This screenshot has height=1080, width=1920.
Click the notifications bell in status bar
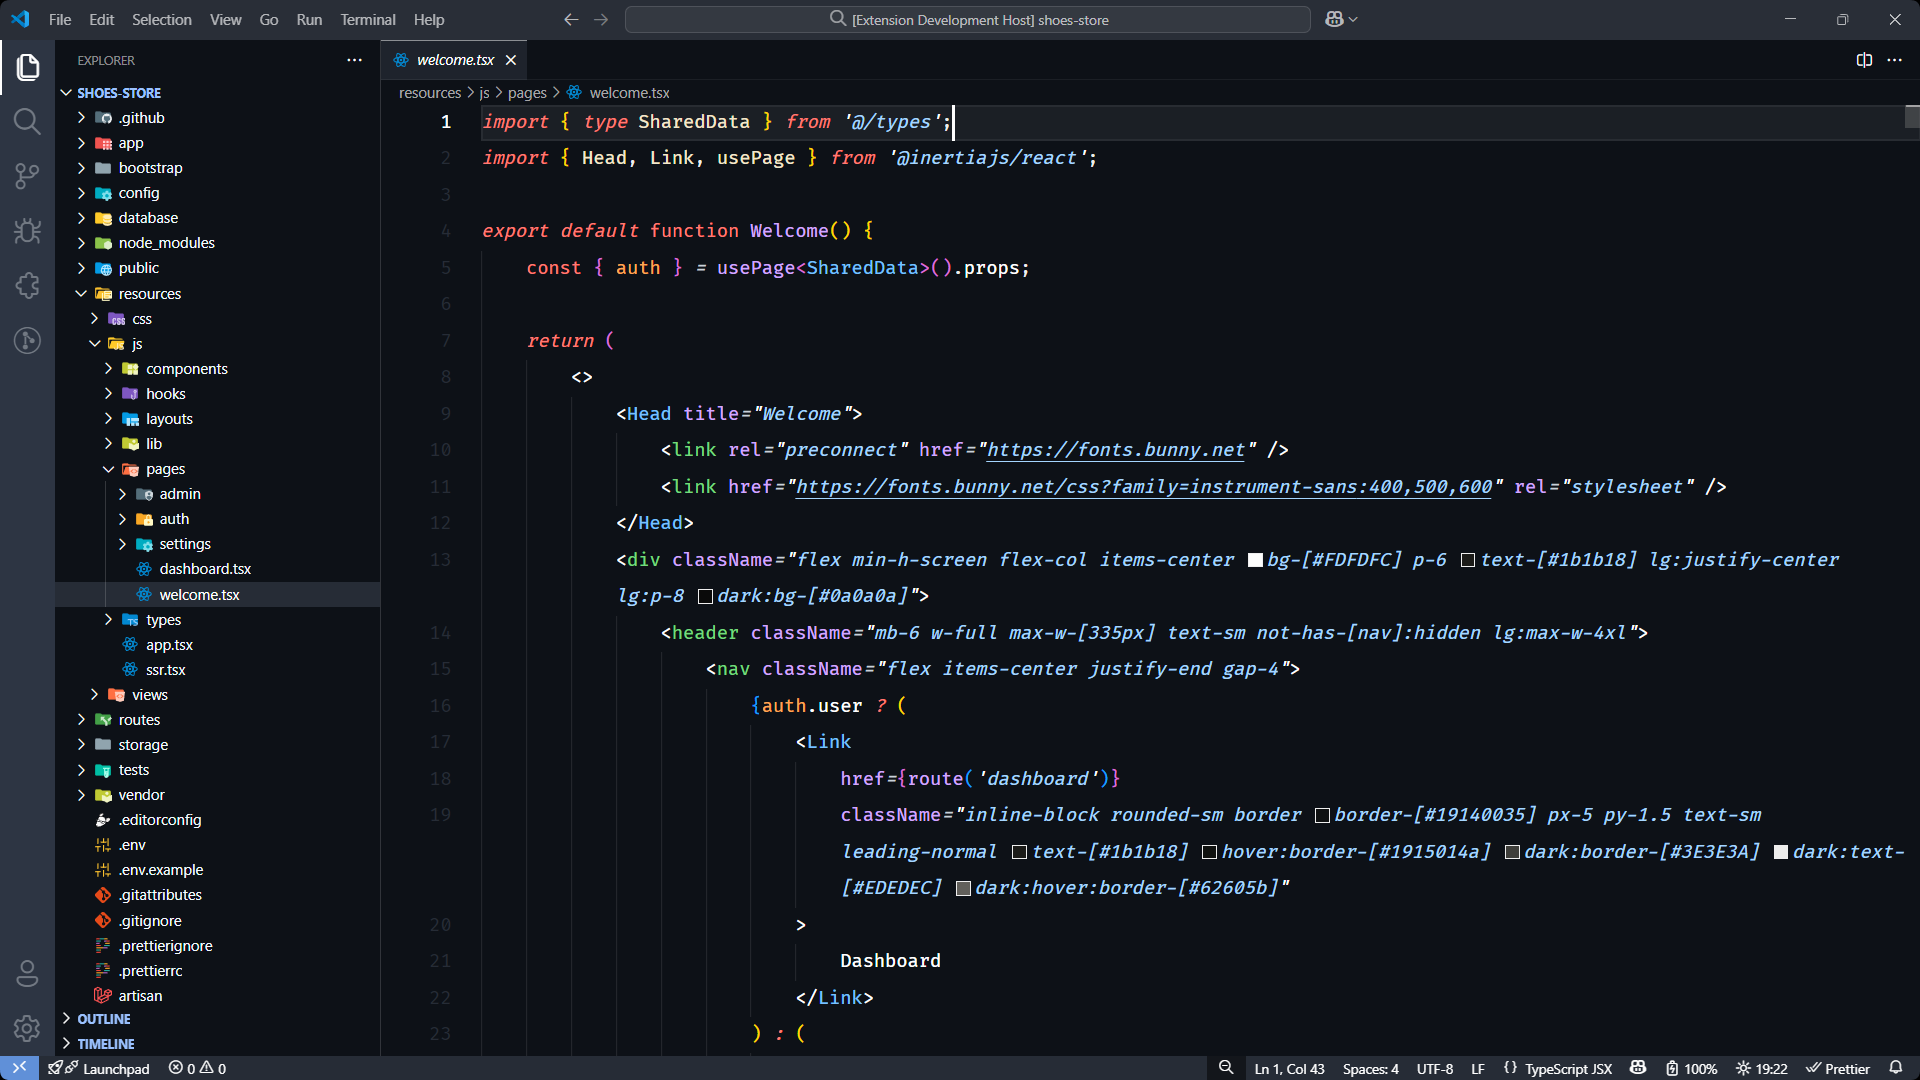(x=1895, y=1068)
